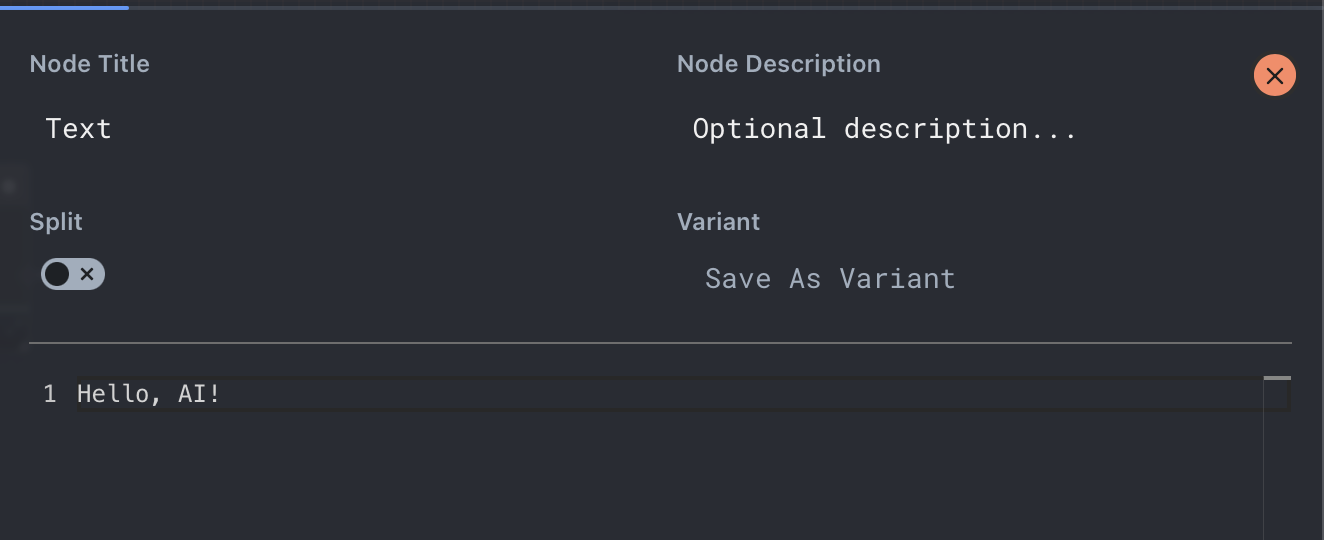Enable the Split toggle switch

point(72,274)
